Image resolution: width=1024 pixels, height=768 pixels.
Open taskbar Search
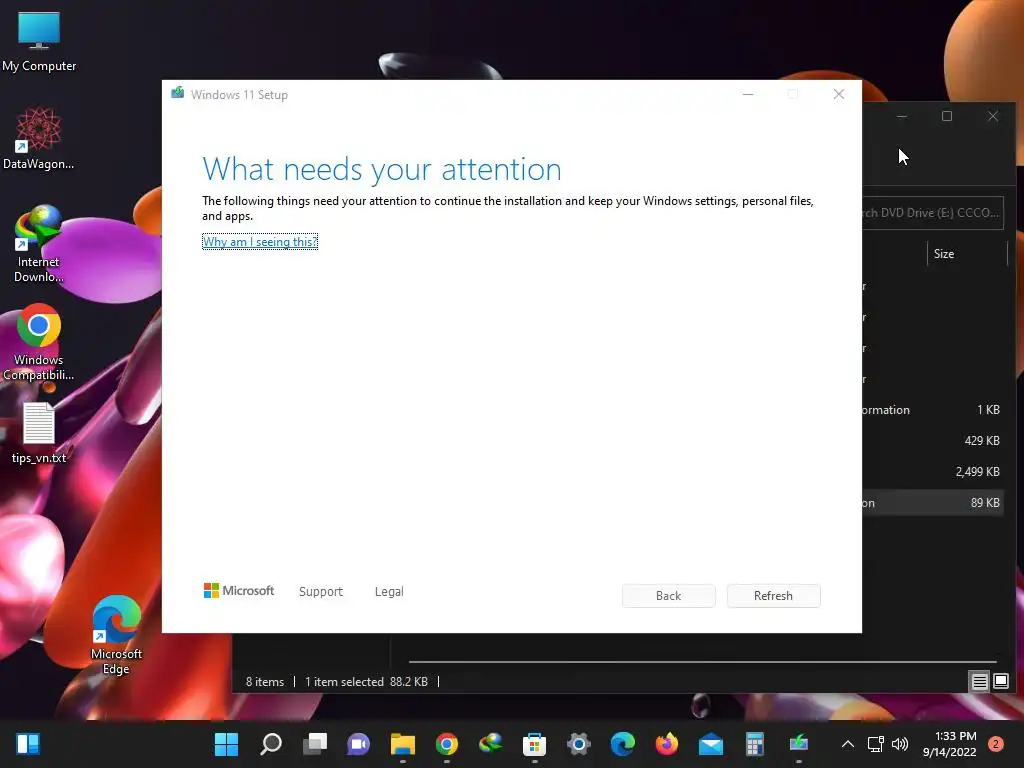[271, 744]
